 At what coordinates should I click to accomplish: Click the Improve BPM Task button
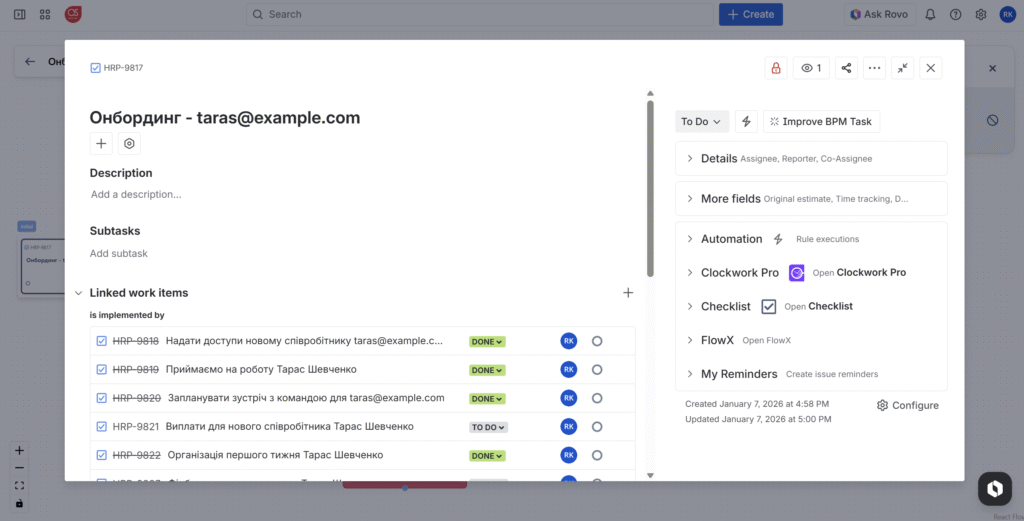coord(821,122)
